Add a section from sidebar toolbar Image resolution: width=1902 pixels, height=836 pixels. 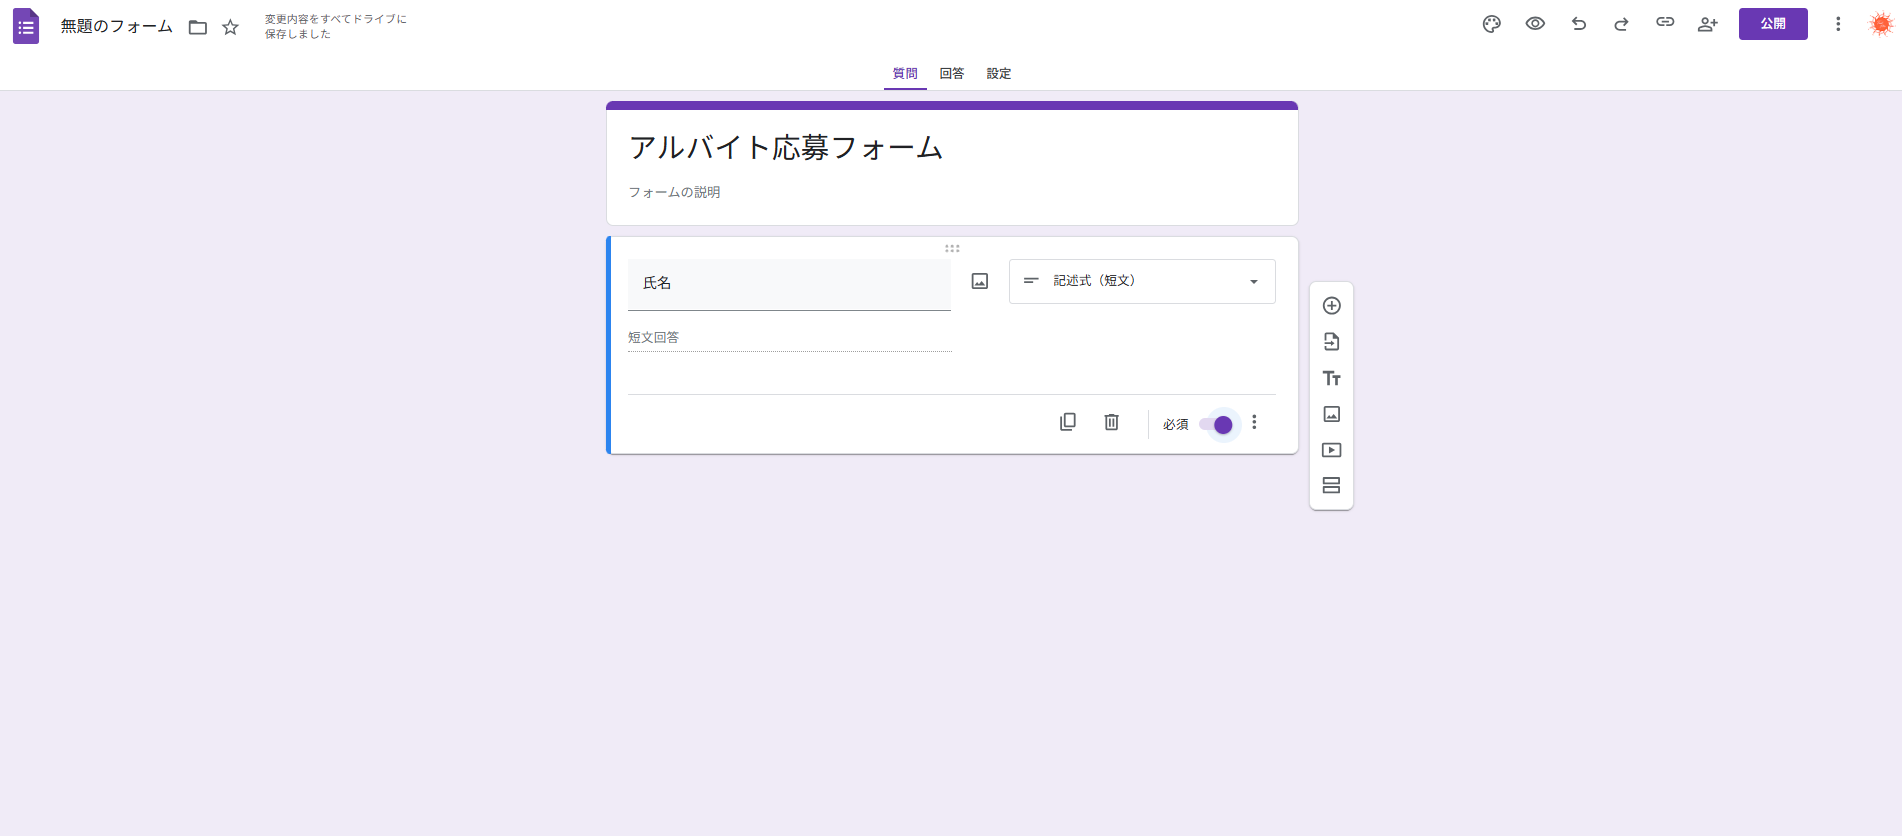(x=1331, y=486)
